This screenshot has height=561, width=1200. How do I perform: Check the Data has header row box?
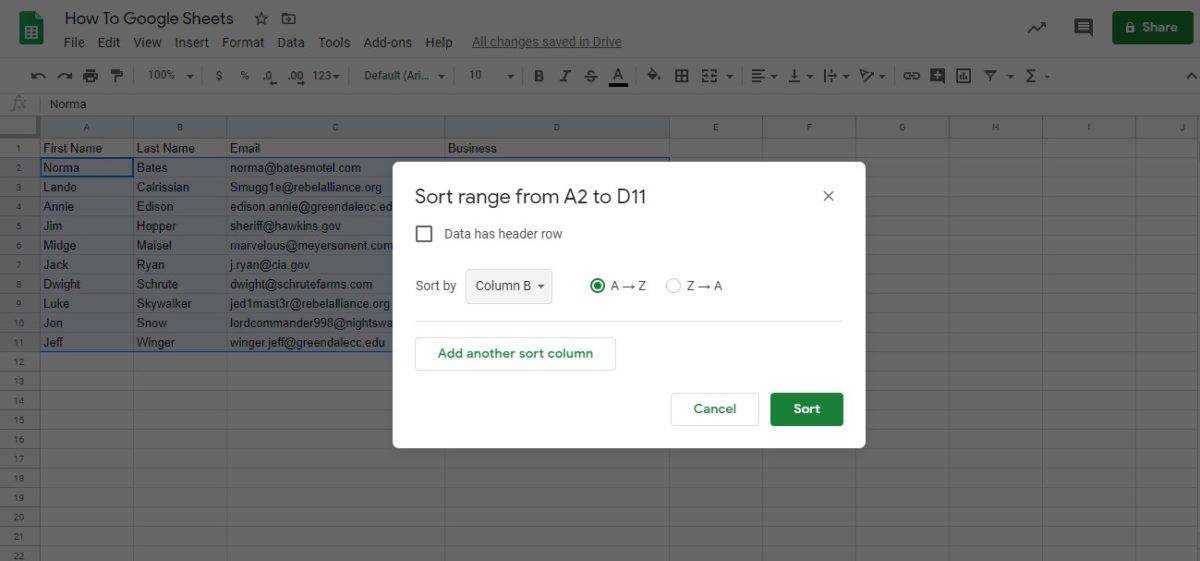pos(424,234)
